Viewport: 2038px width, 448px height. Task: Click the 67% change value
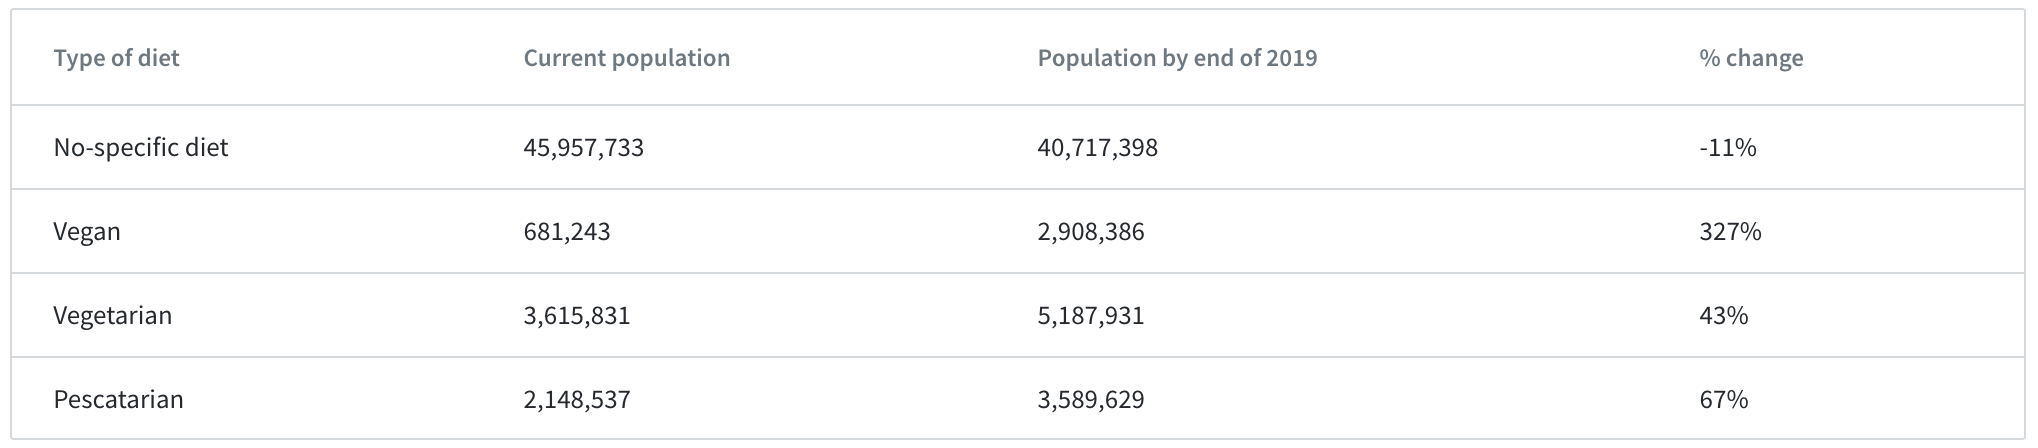(1723, 400)
